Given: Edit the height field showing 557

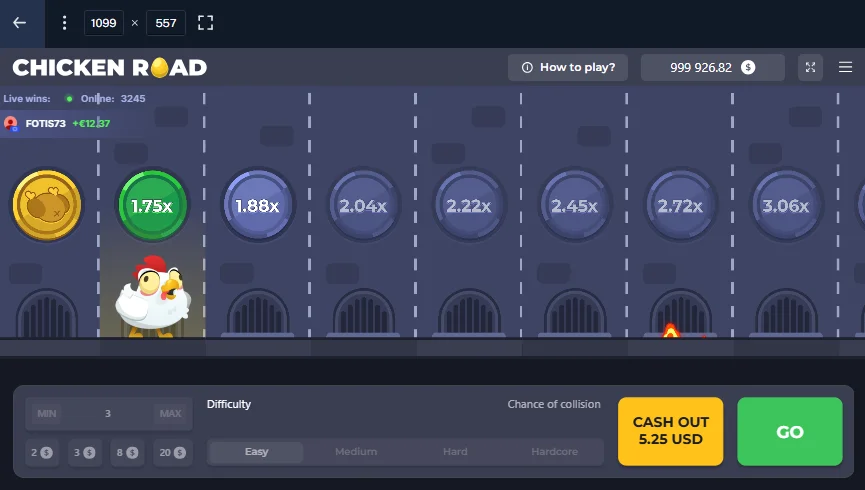Looking at the screenshot, I should pos(165,23).
